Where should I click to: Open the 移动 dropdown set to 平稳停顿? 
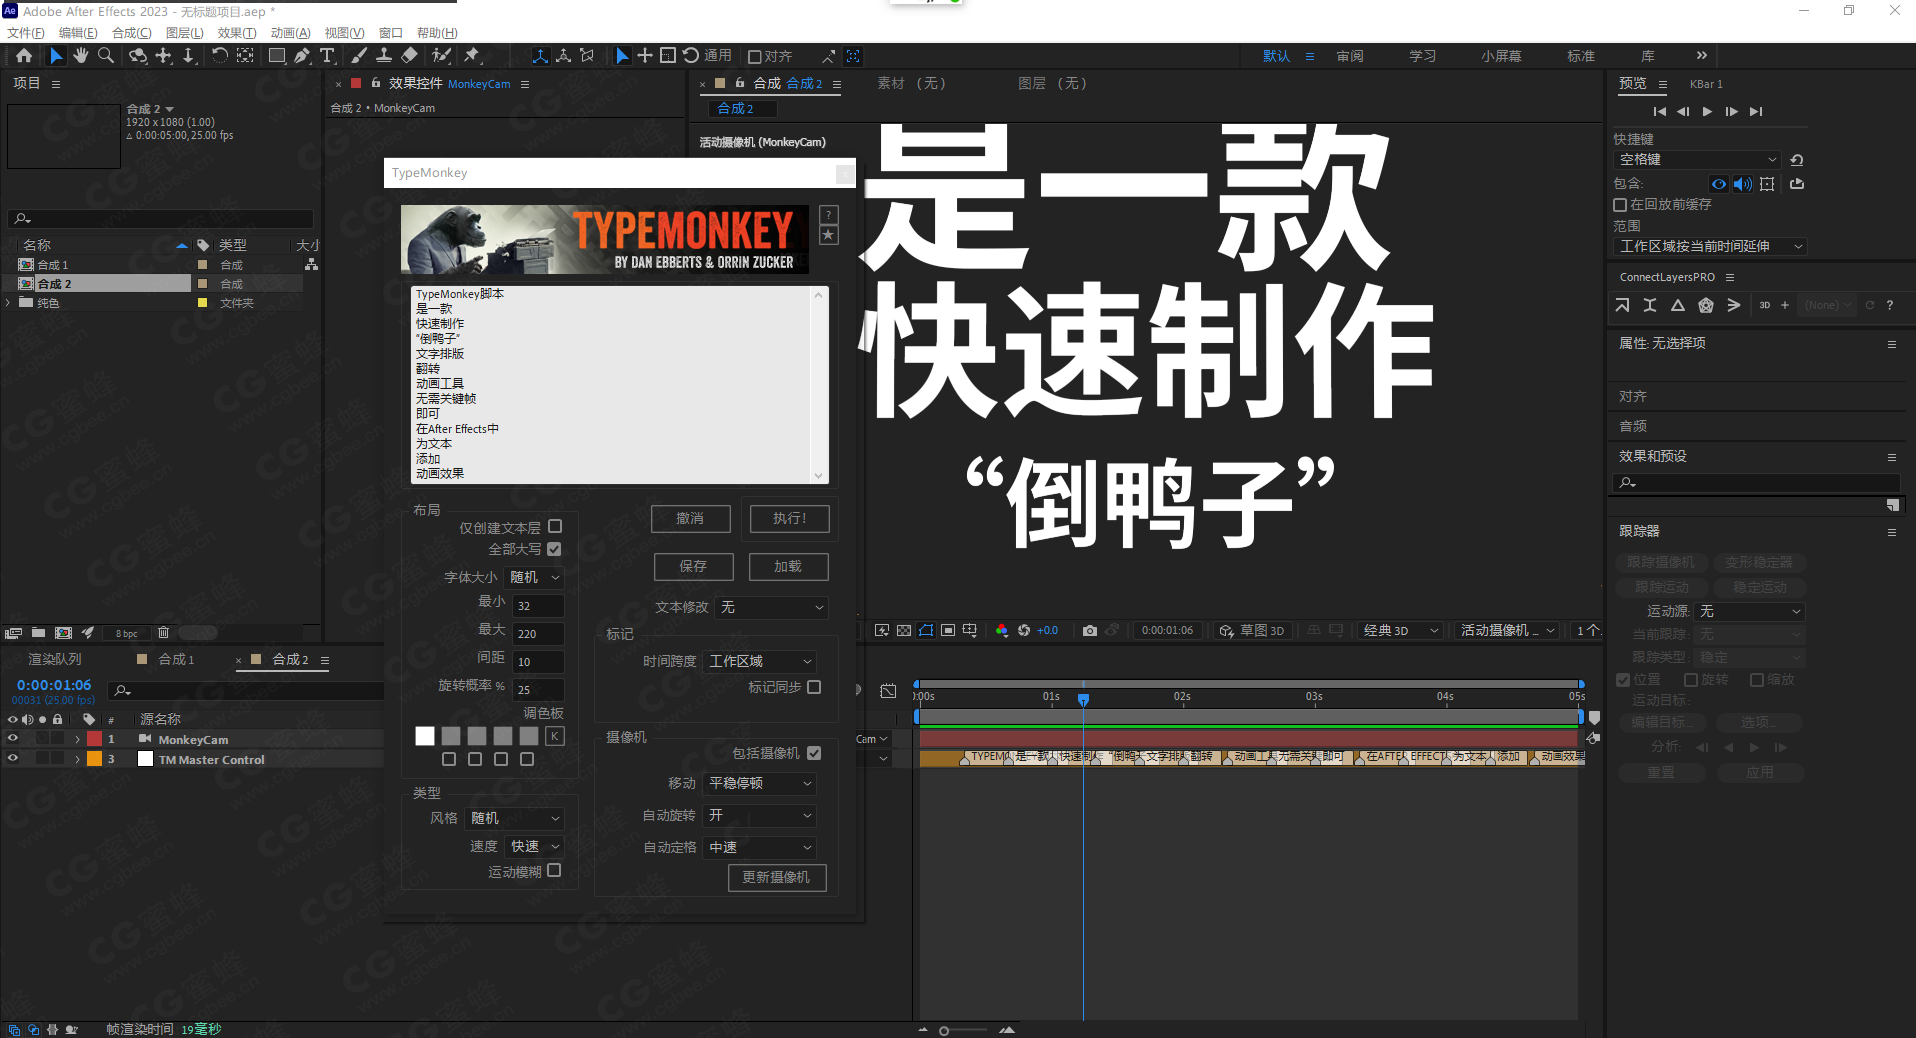pyautogui.click(x=760, y=783)
